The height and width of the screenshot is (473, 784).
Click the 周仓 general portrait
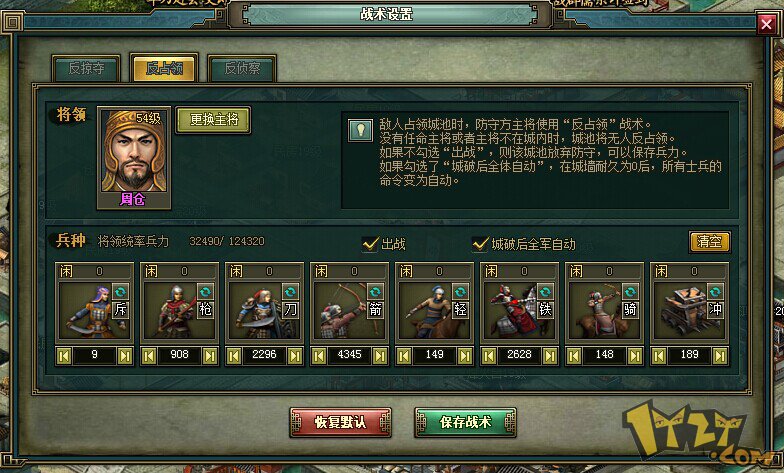[x=134, y=158]
